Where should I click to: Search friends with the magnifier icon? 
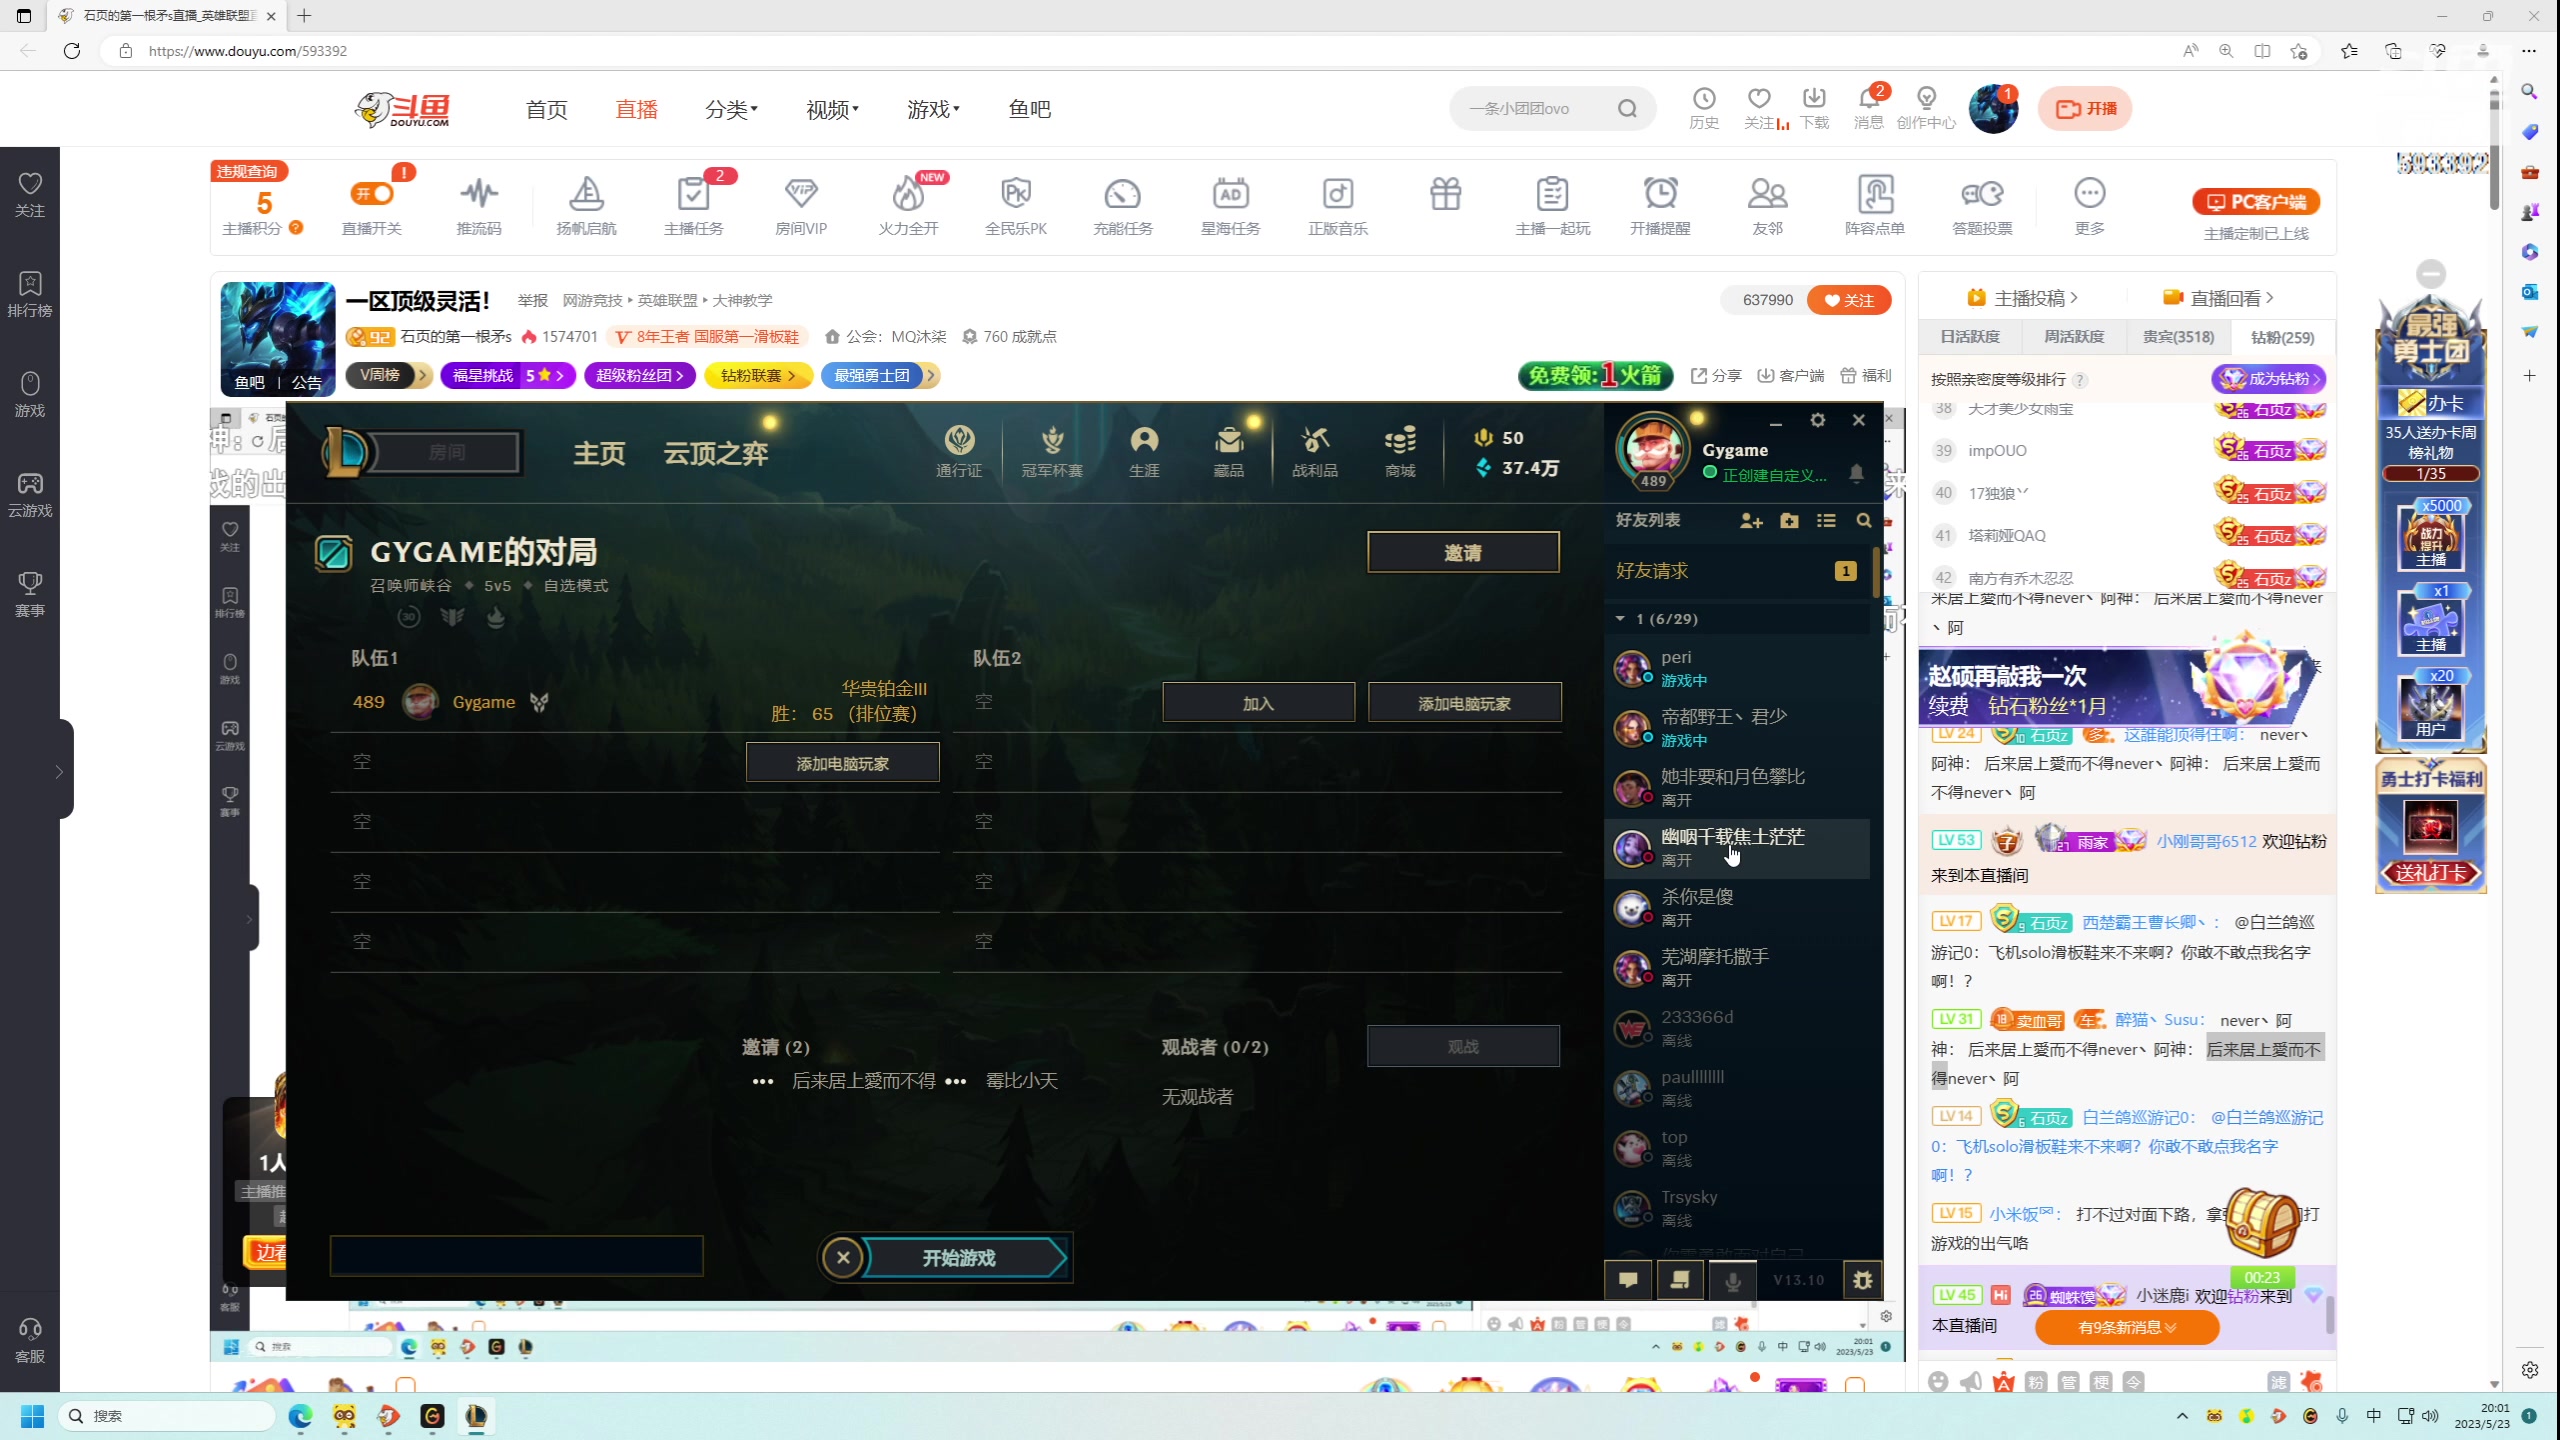1864,521
